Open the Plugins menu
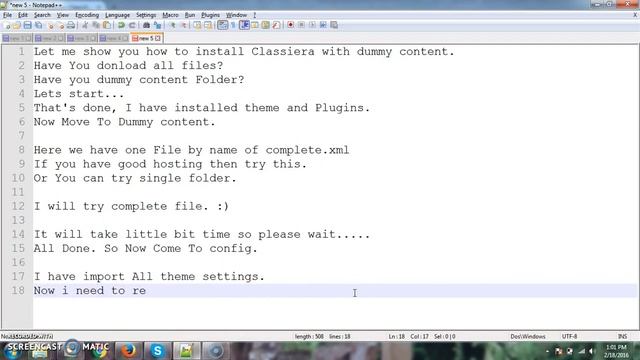Screen dimensions: 640x360 click(x=210, y=15)
